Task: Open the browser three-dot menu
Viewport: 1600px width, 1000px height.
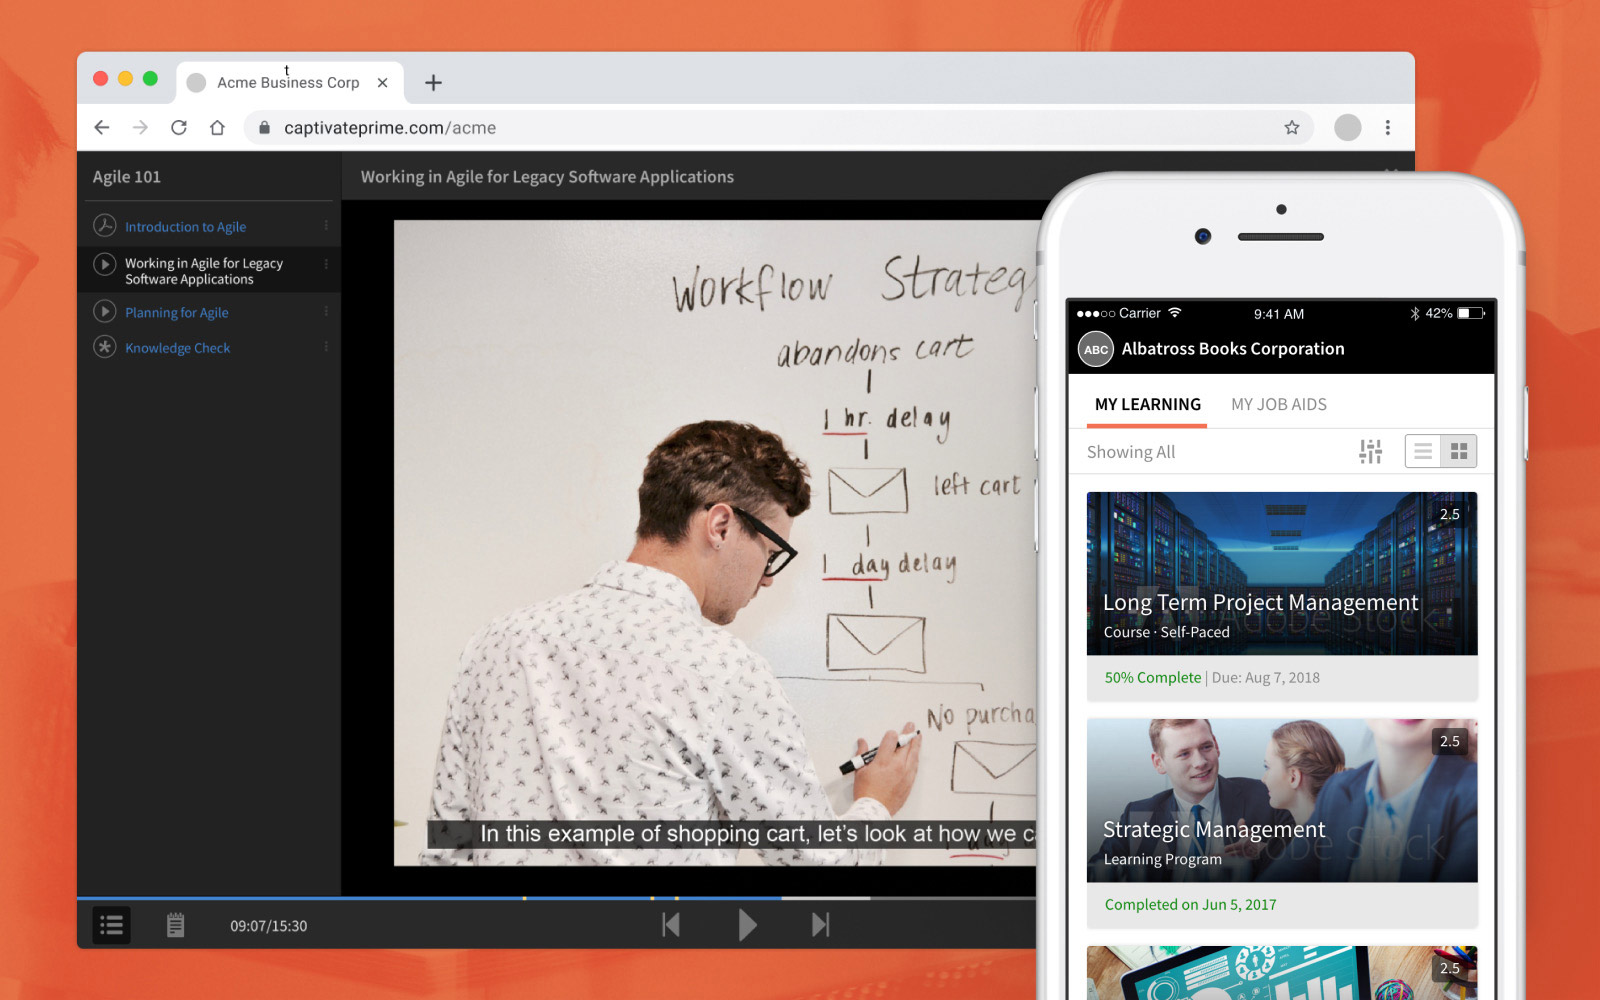Action: tap(1387, 127)
